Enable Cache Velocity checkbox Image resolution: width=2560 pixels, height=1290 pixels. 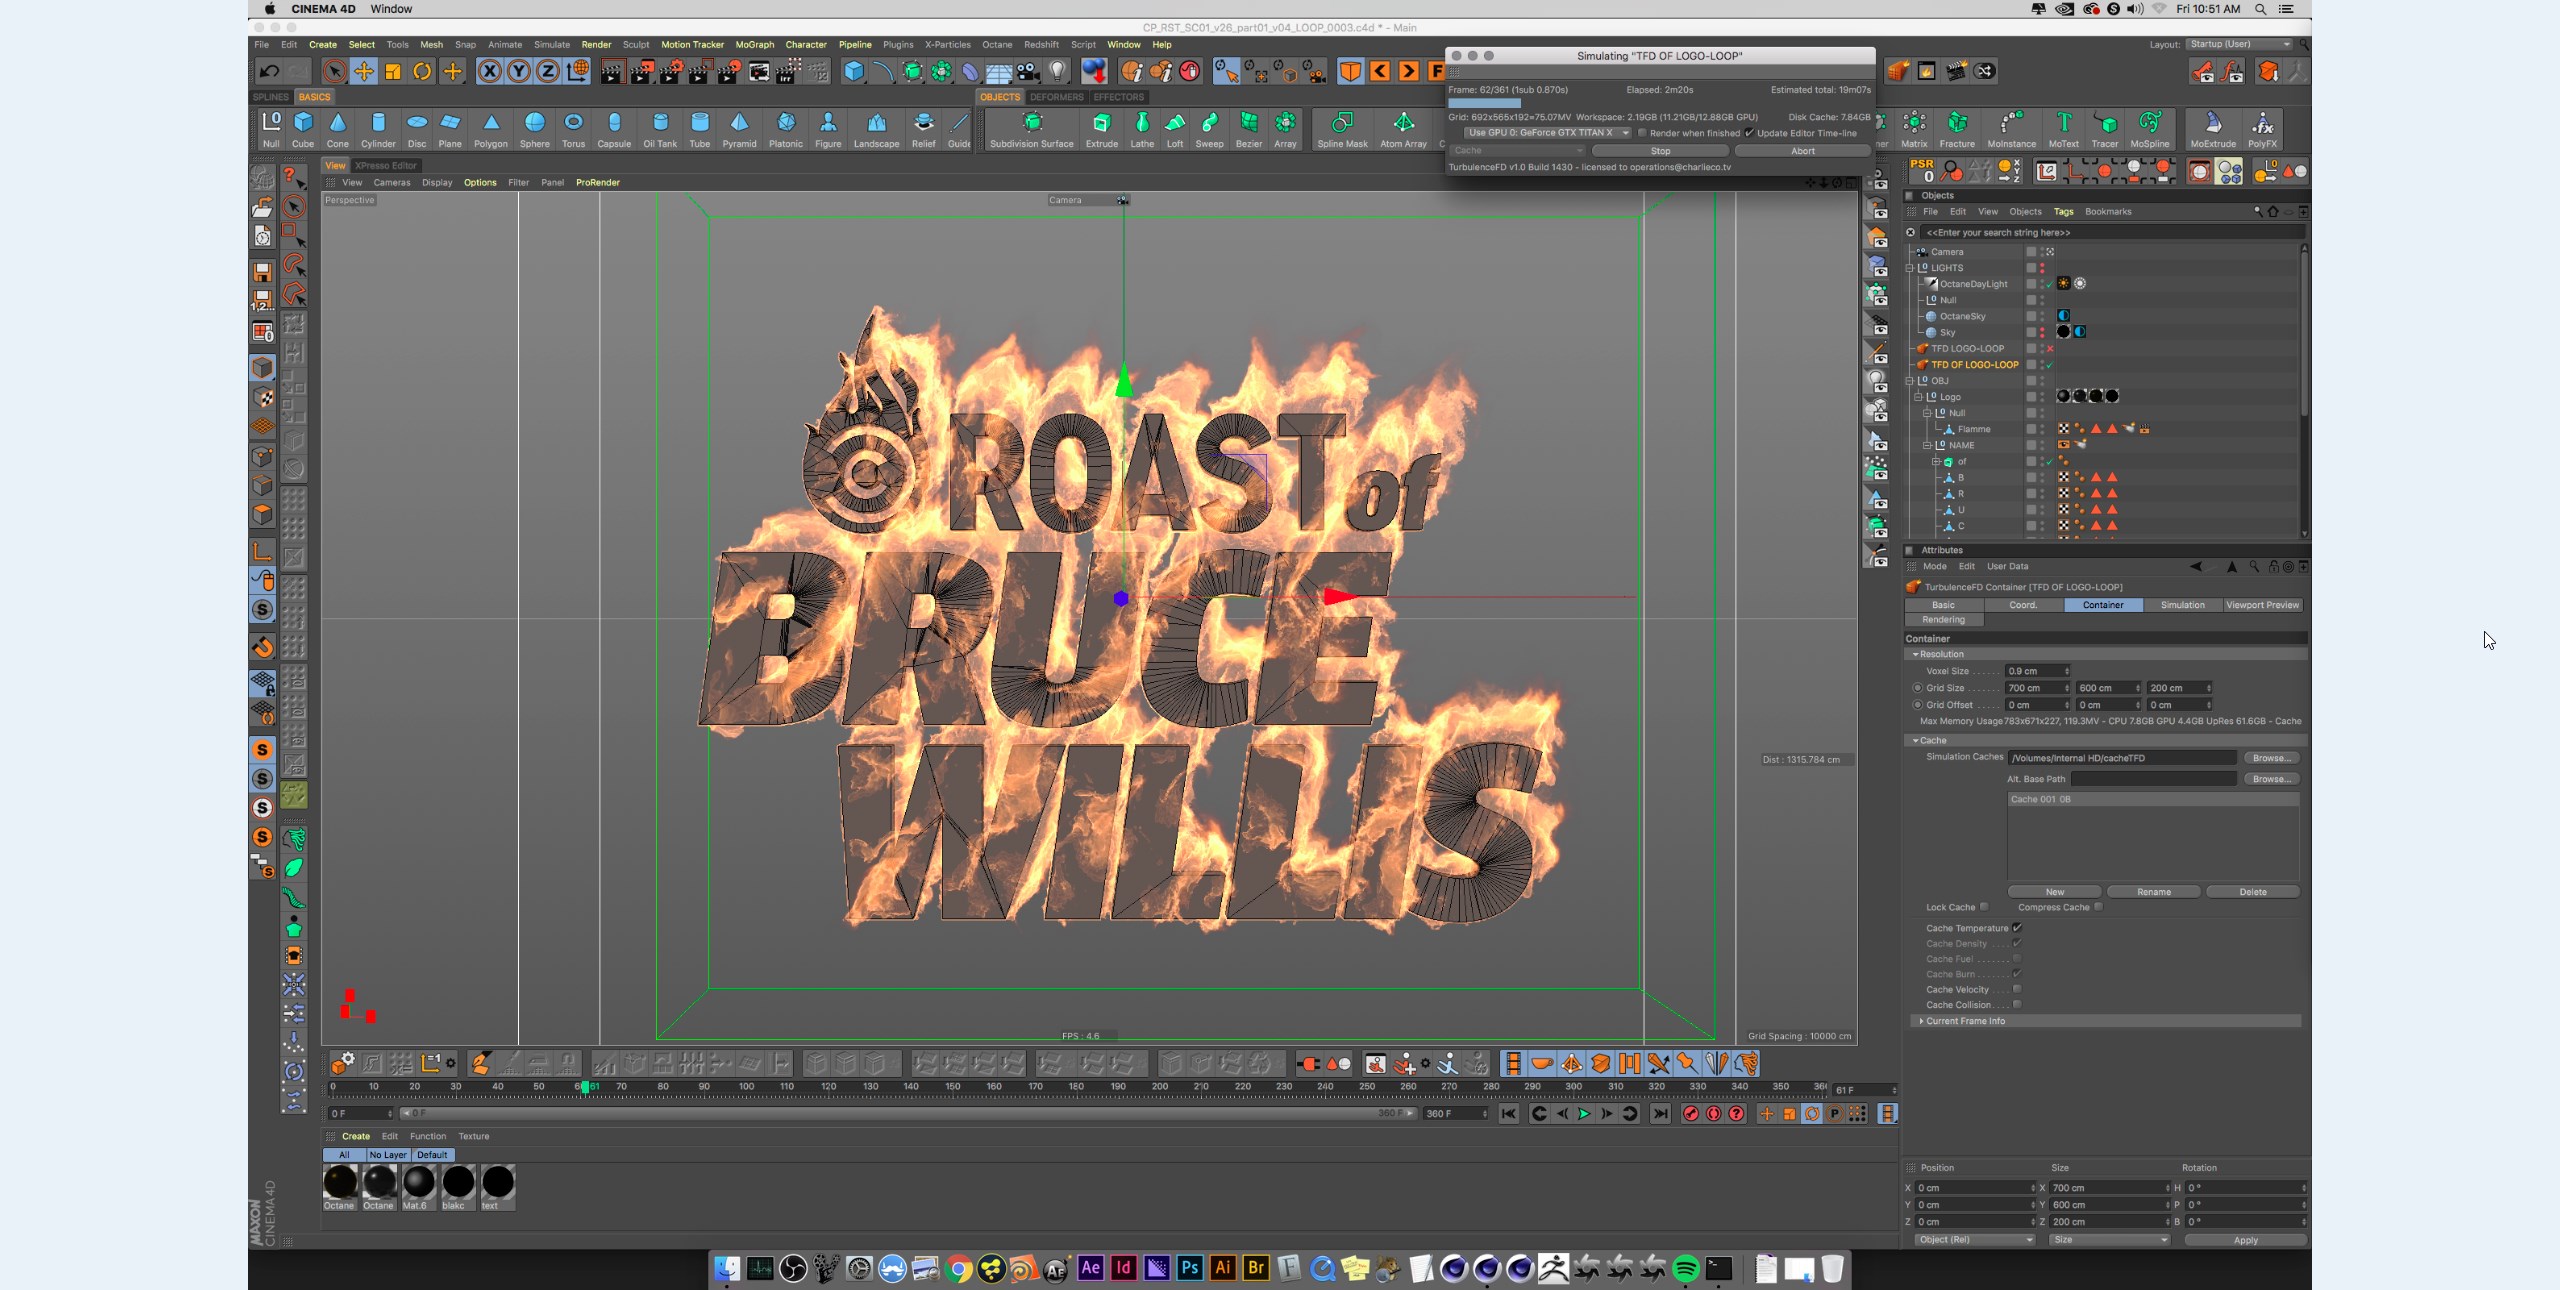(2017, 989)
